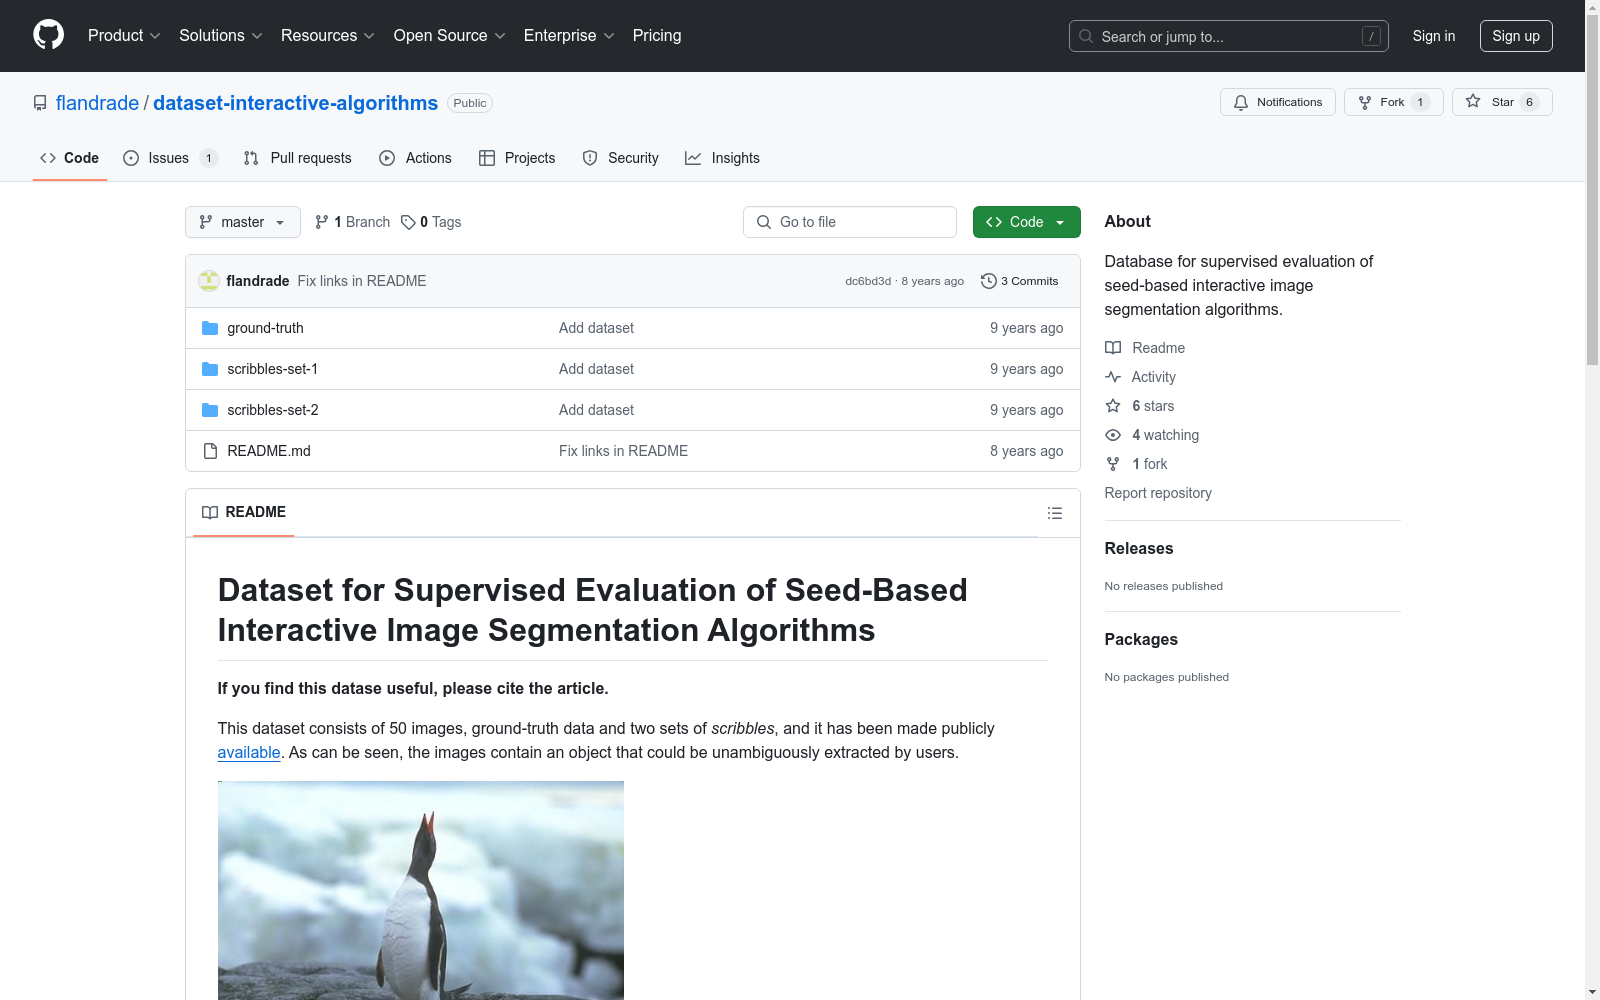
Task: Click the watching eye icon
Action: coord(1112,435)
